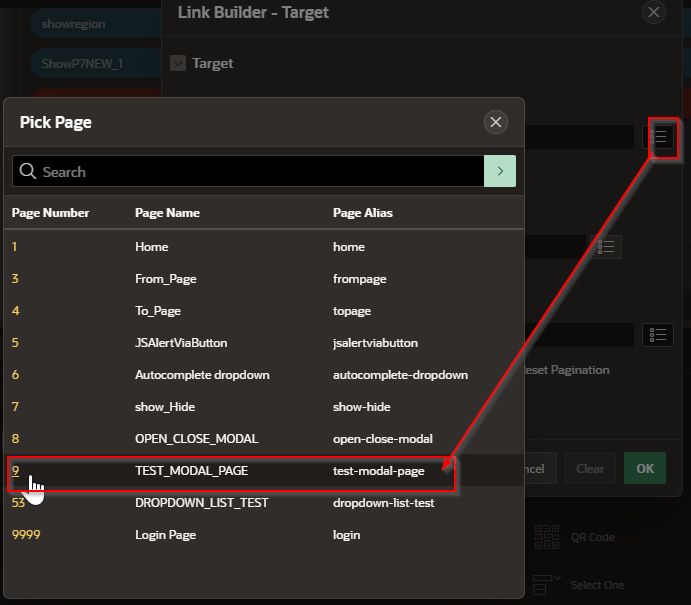Click the open-close-modal alias cell
The width and height of the screenshot is (691, 605).
coord(383,439)
